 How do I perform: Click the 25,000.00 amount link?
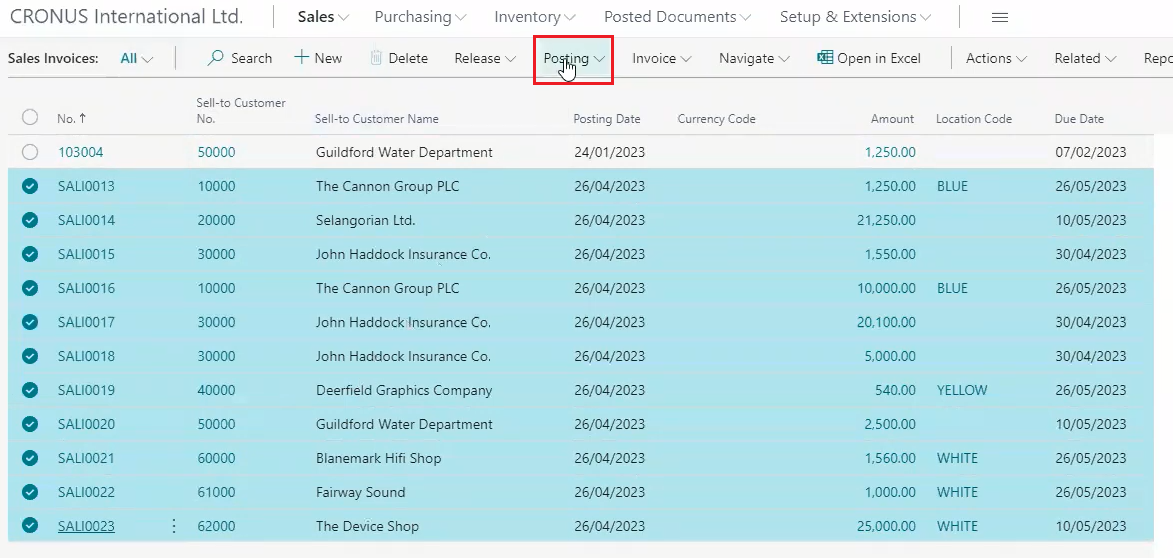[x=886, y=526]
